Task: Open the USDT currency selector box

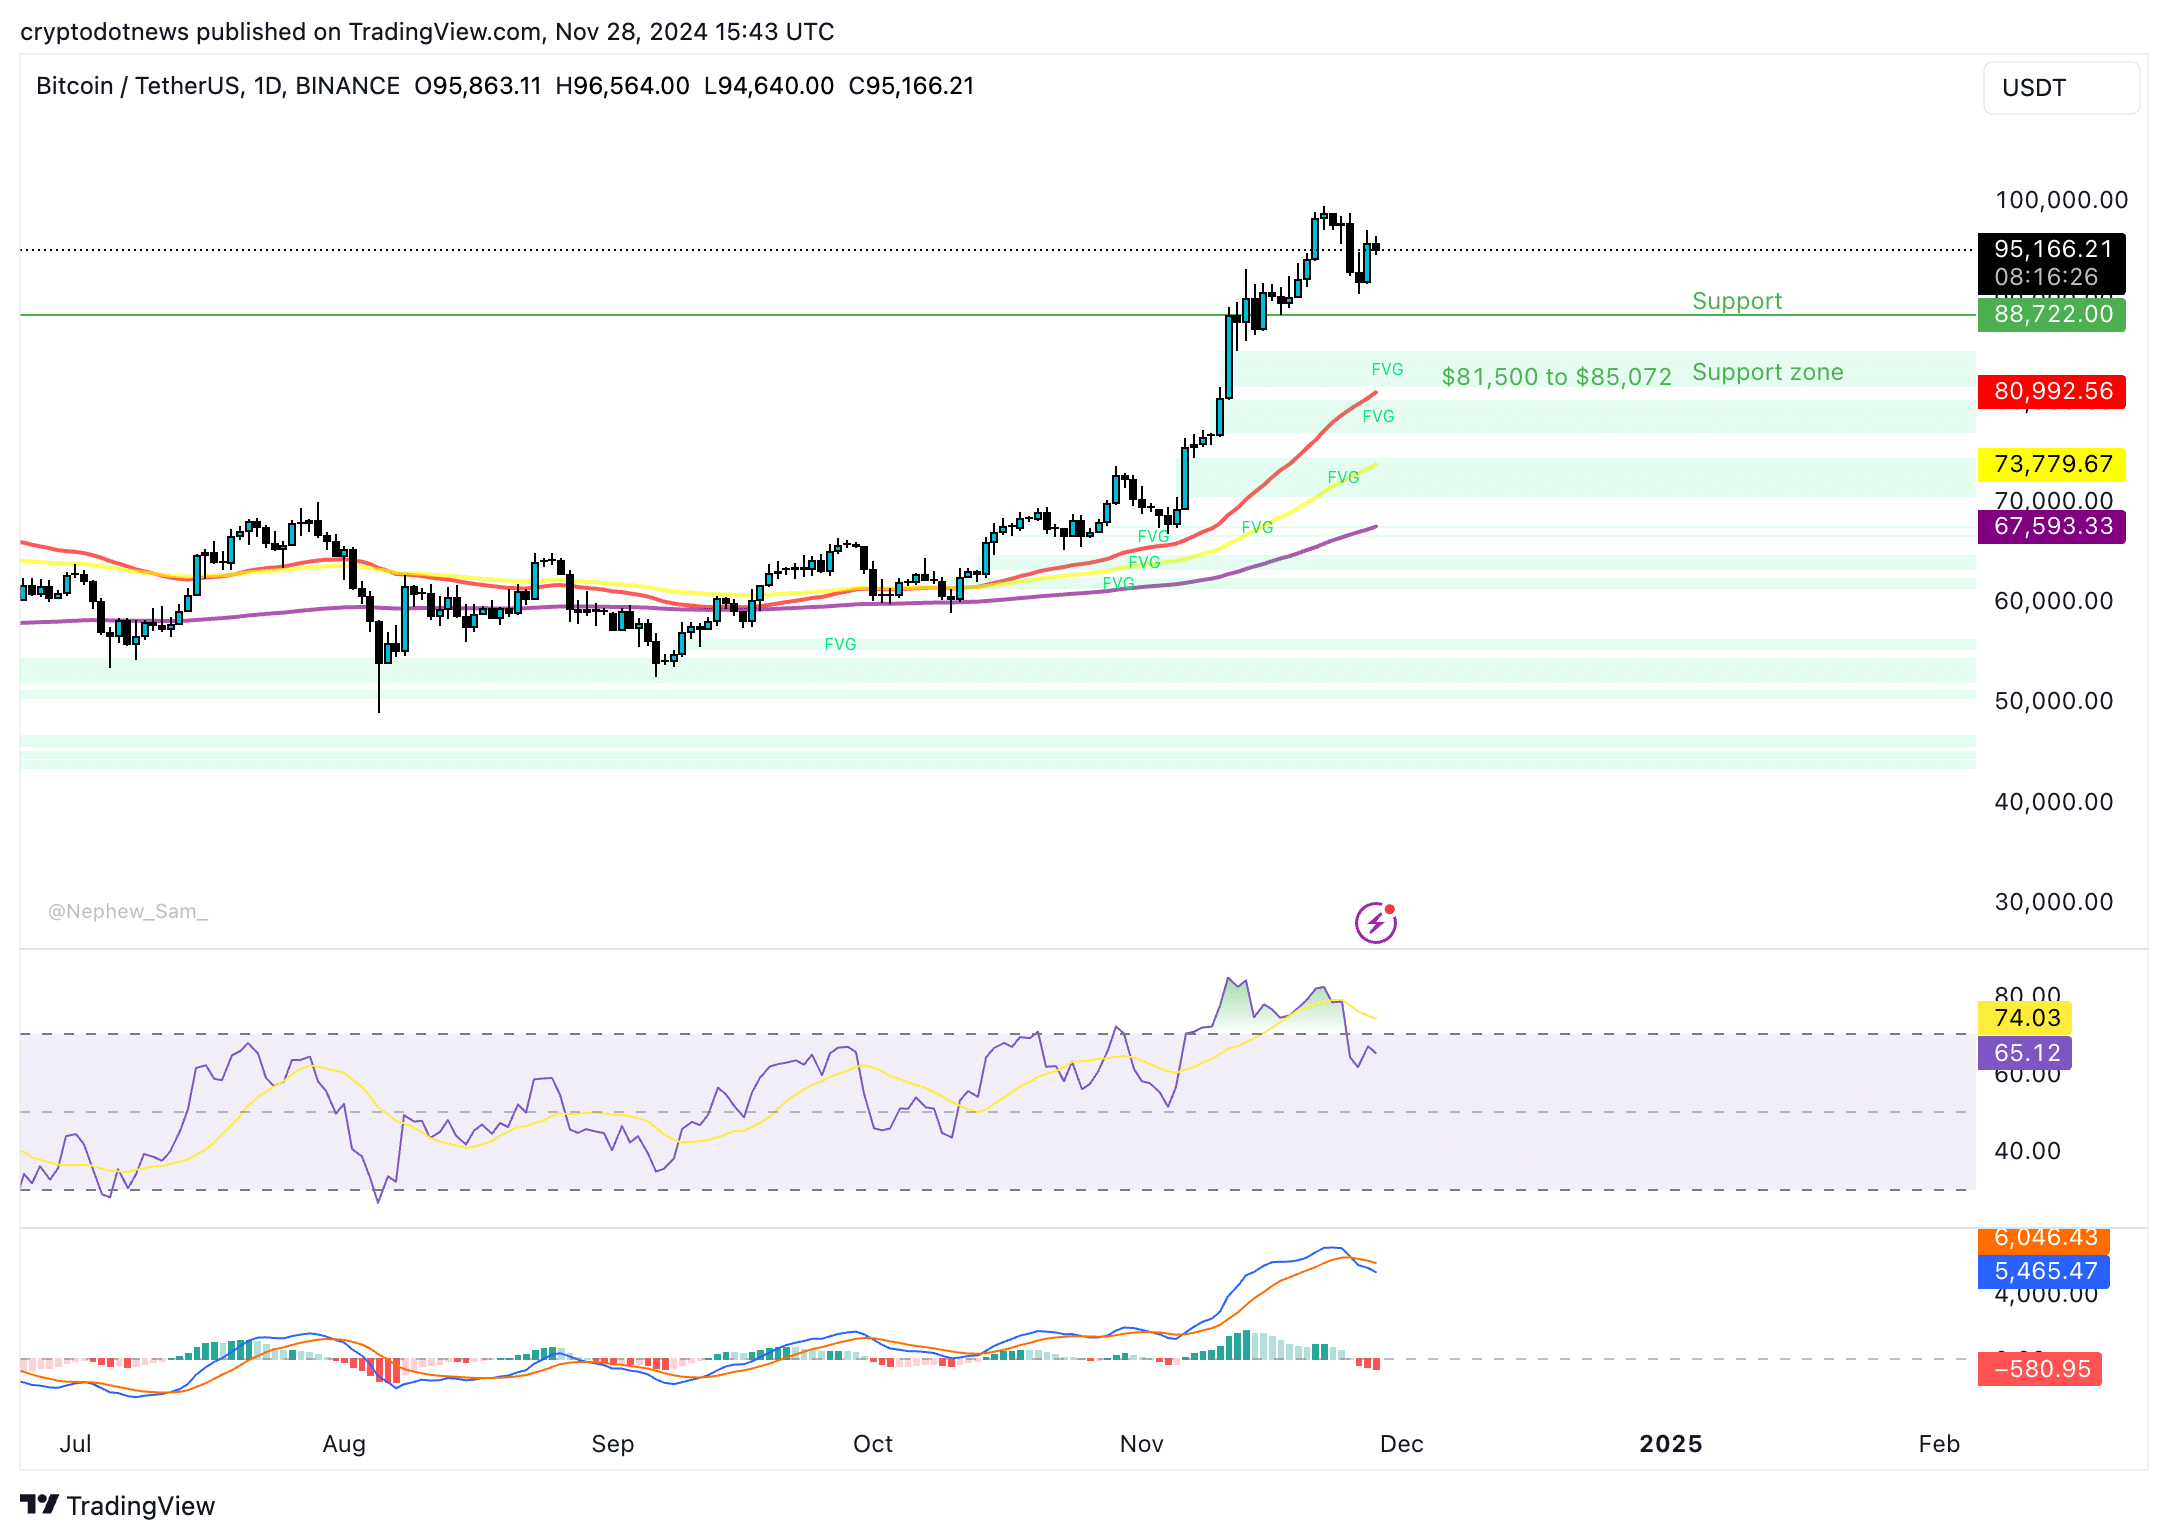Action: pos(2061,88)
